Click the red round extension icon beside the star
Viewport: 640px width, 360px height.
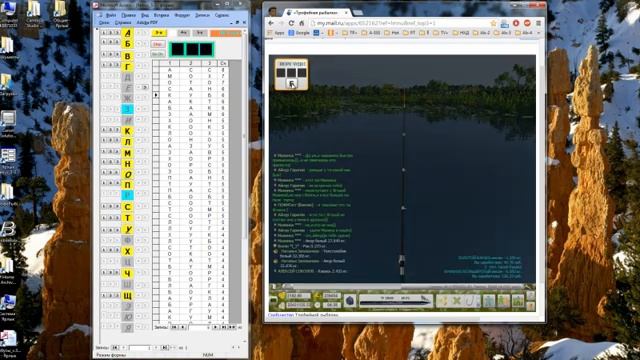coord(516,23)
